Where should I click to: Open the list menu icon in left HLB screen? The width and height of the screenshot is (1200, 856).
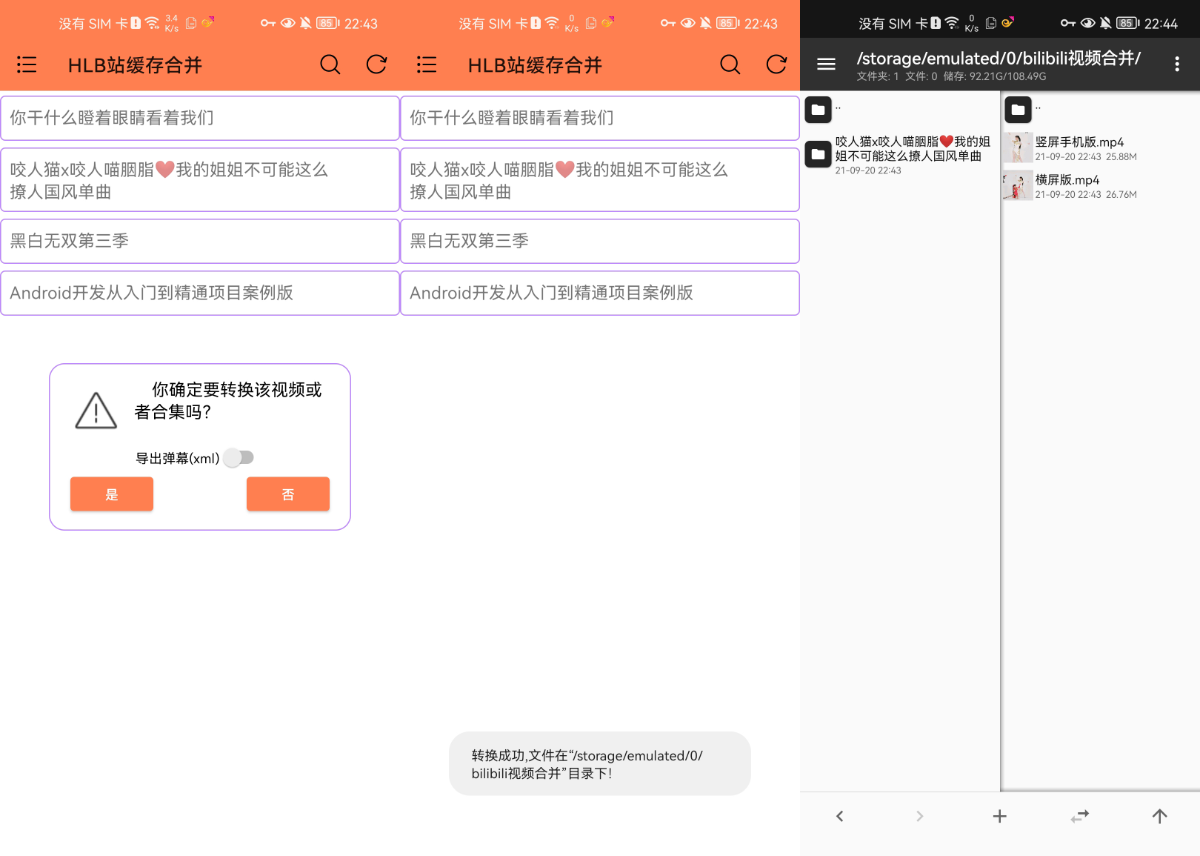point(27,65)
